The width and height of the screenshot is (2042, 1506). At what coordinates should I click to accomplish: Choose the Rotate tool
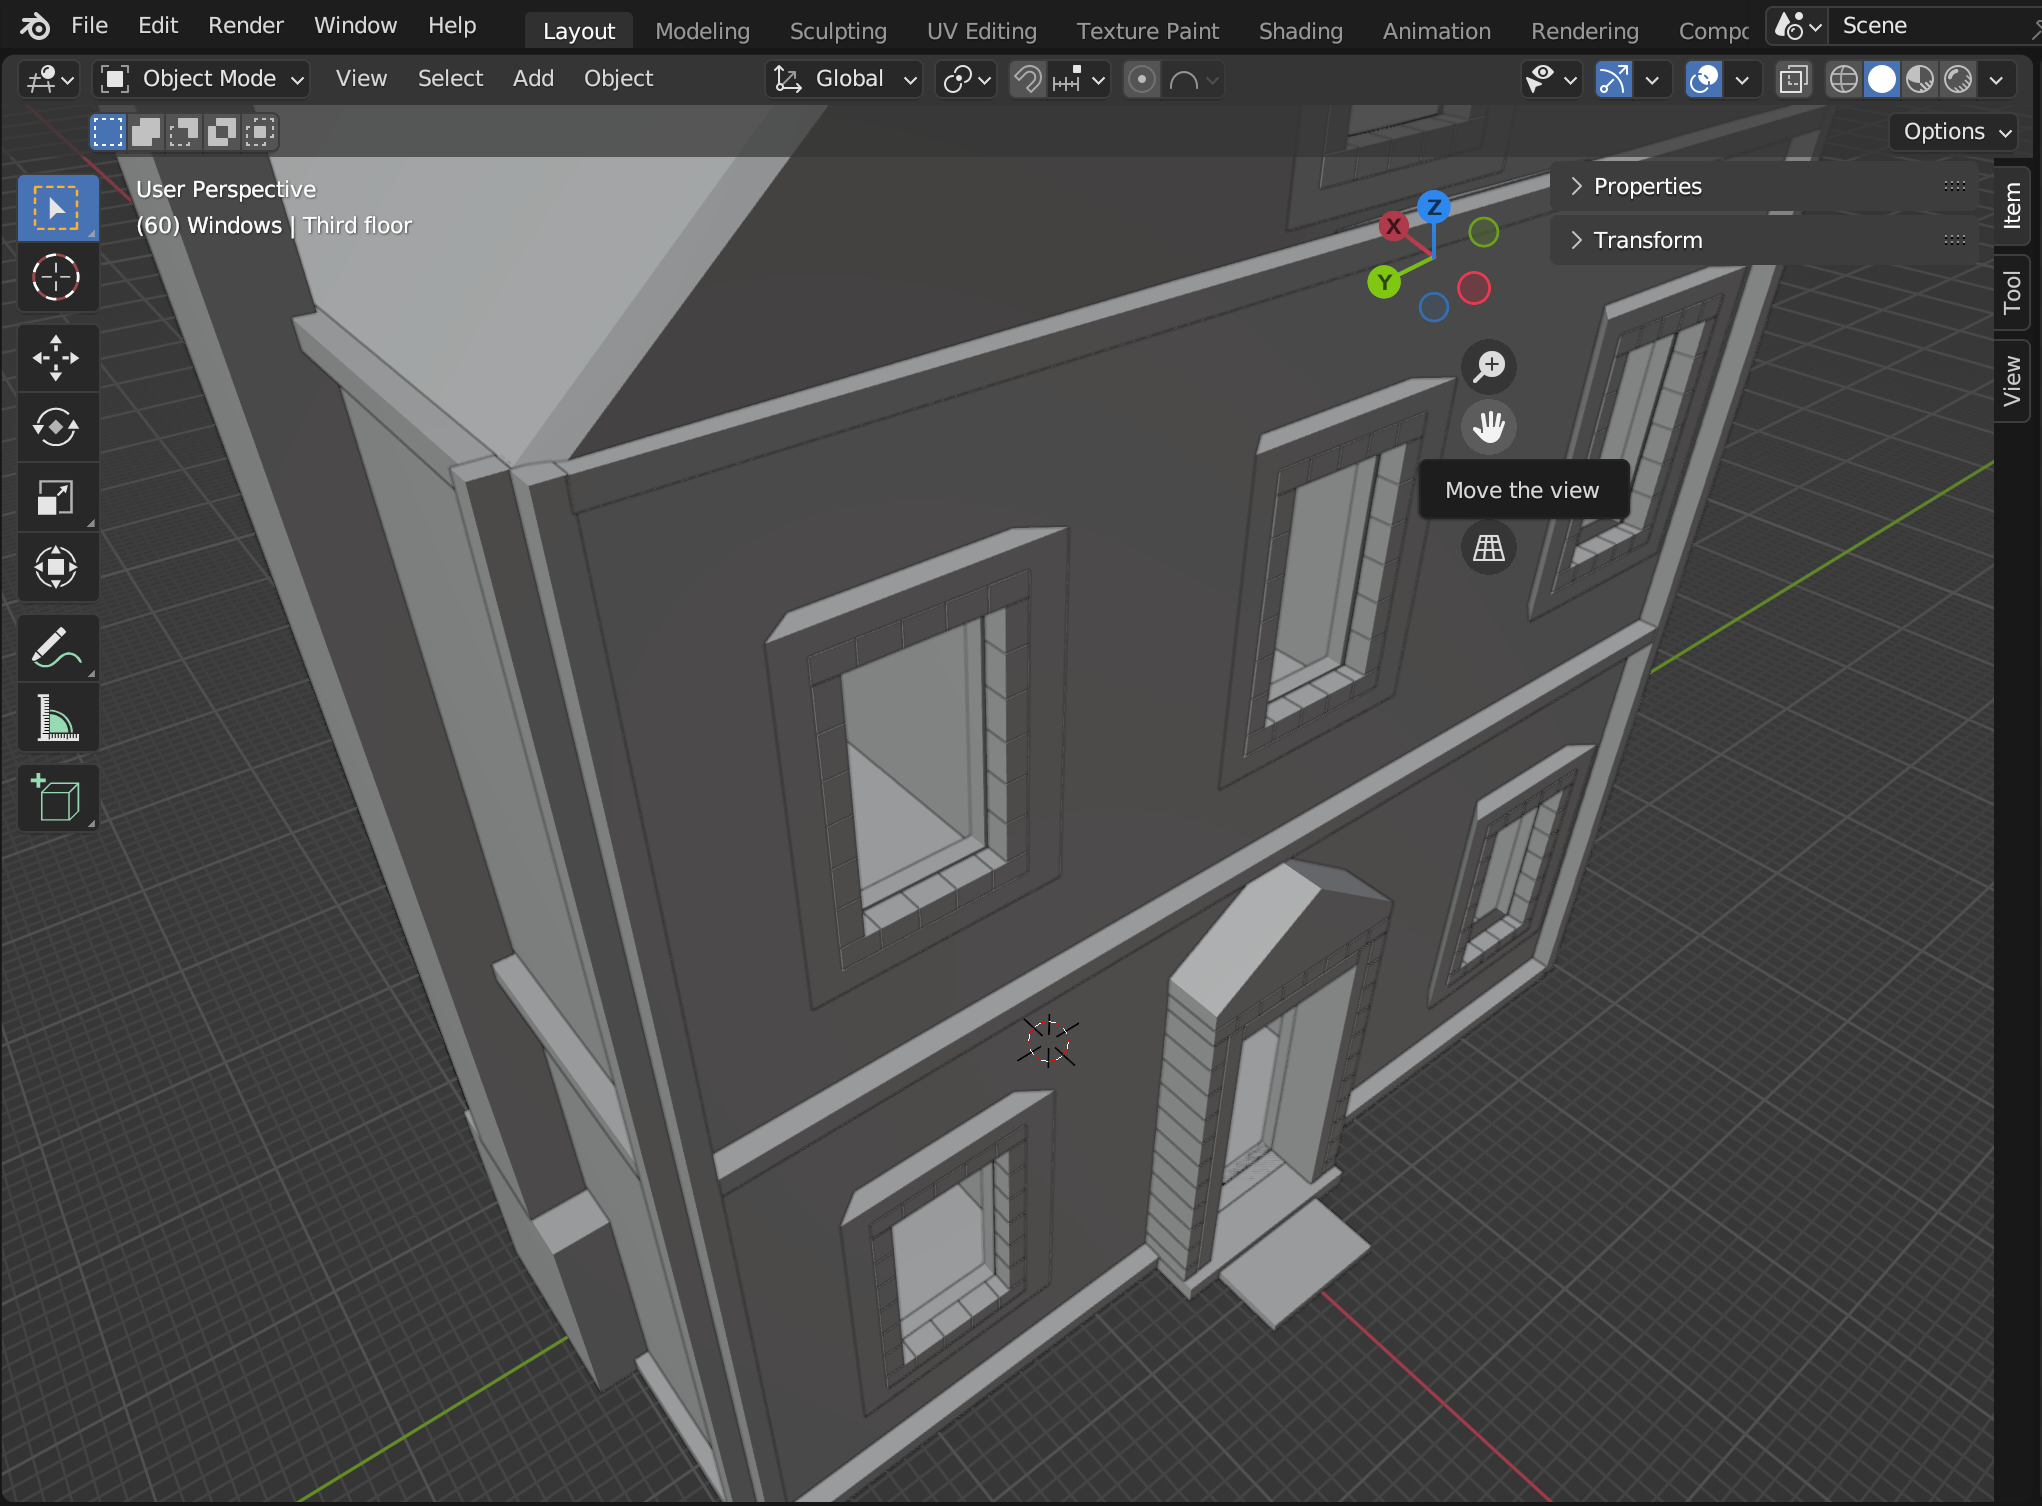56,428
